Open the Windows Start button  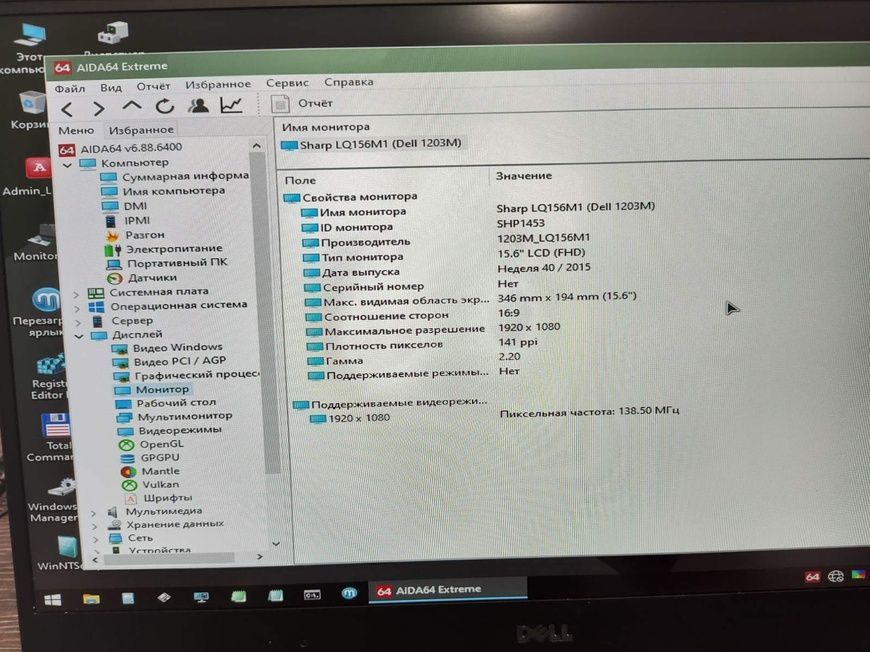click(53, 600)
